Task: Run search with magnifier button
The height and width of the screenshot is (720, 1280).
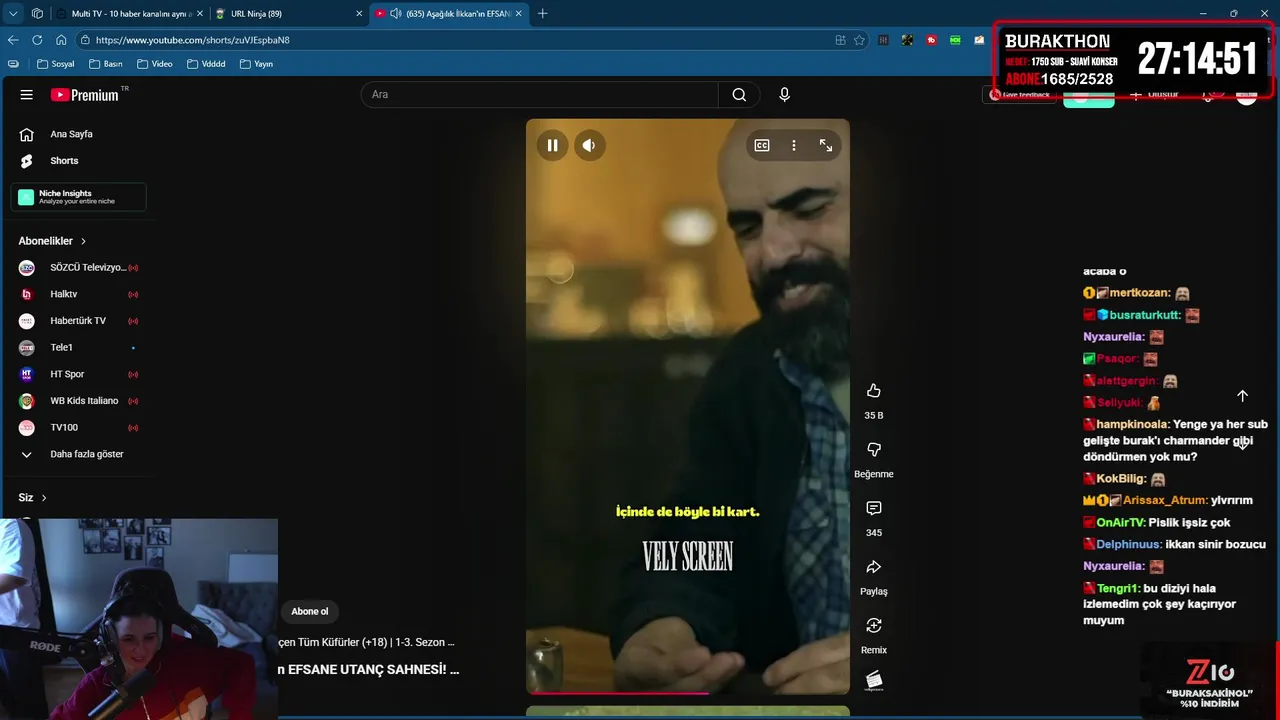Action: point(739,94)
